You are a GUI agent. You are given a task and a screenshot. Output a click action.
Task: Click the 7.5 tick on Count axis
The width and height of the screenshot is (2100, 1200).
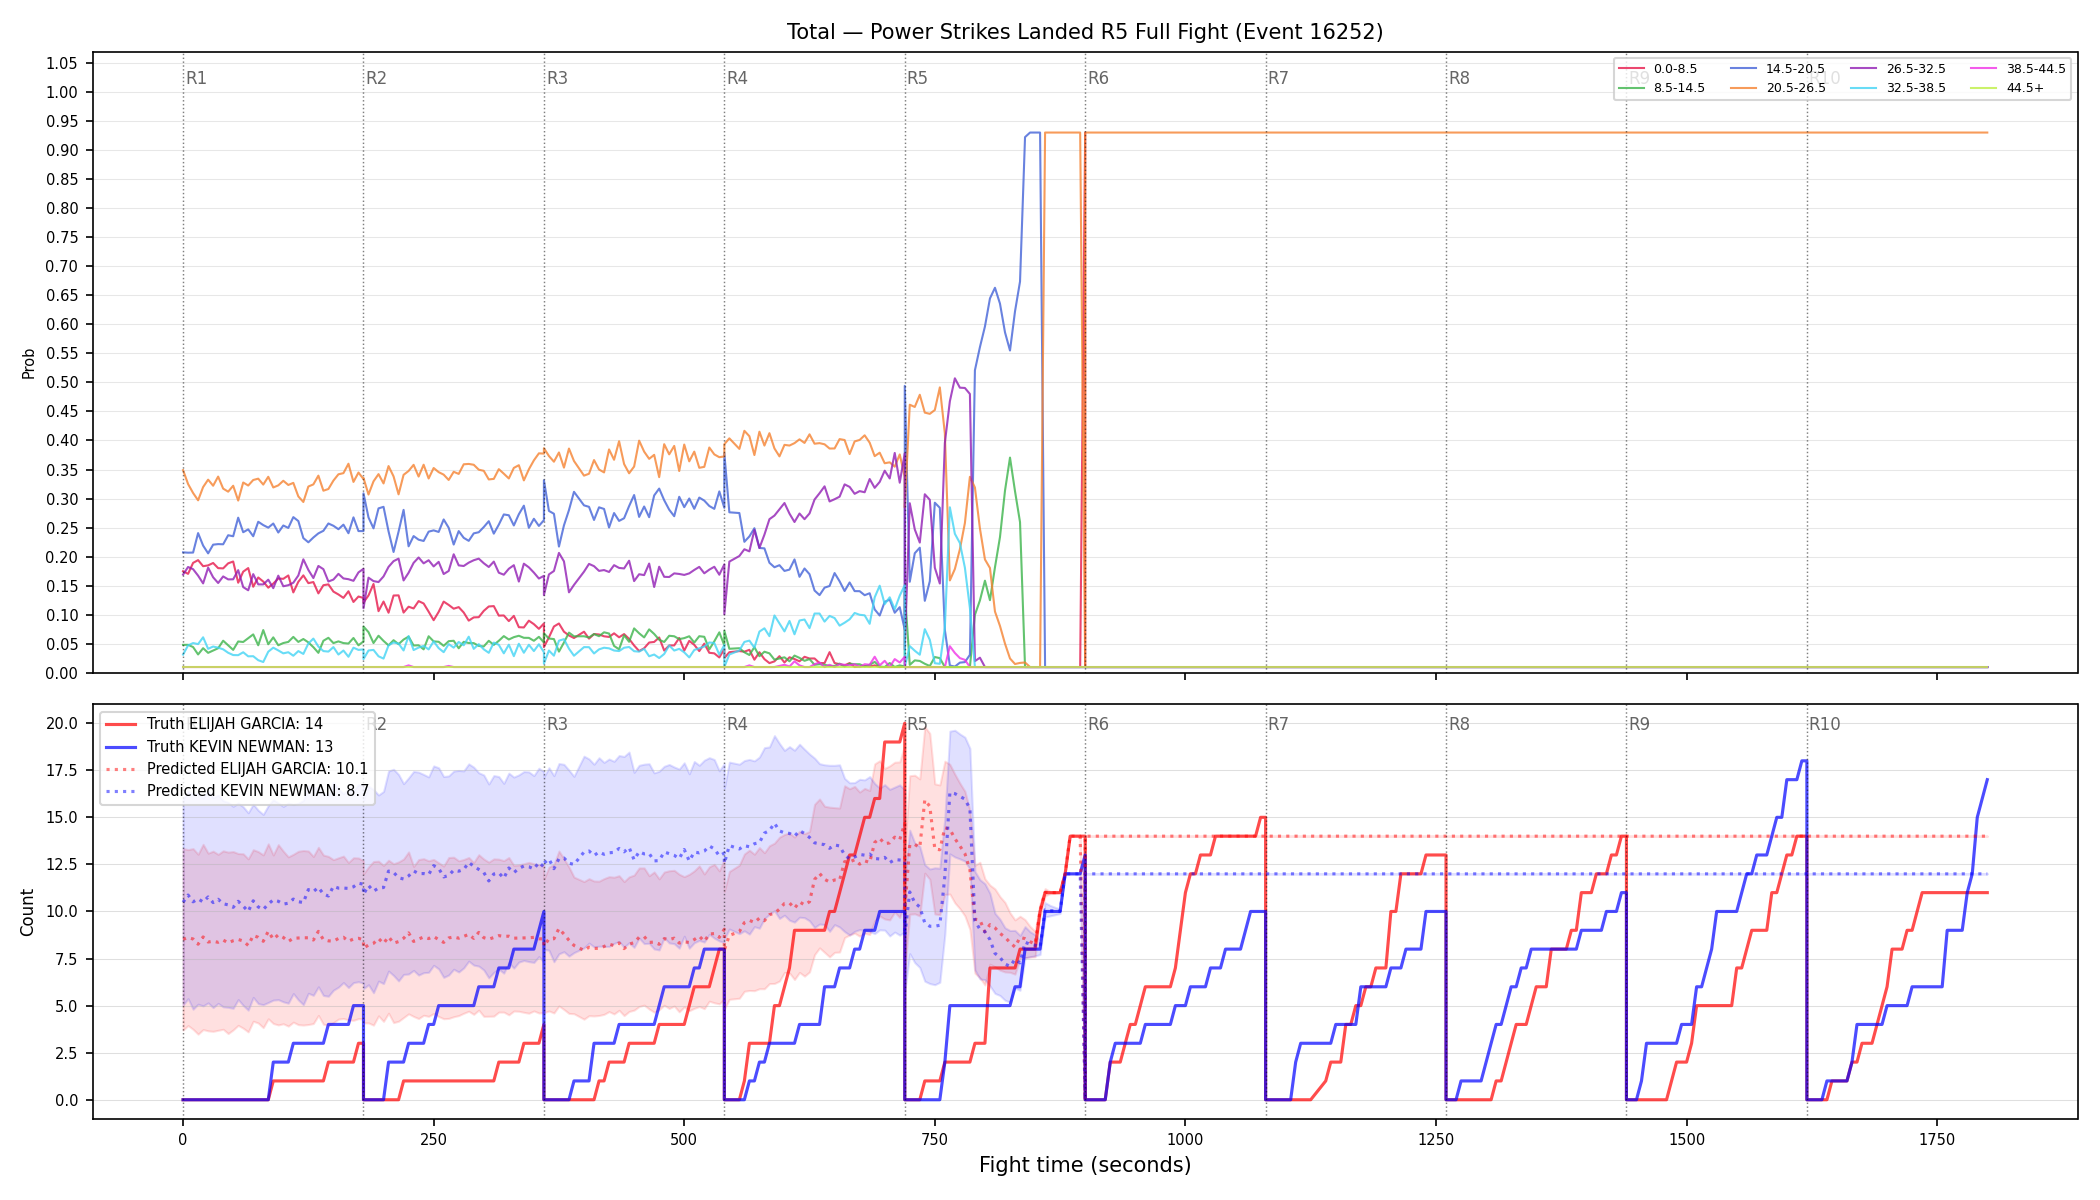tap(66, 959)
